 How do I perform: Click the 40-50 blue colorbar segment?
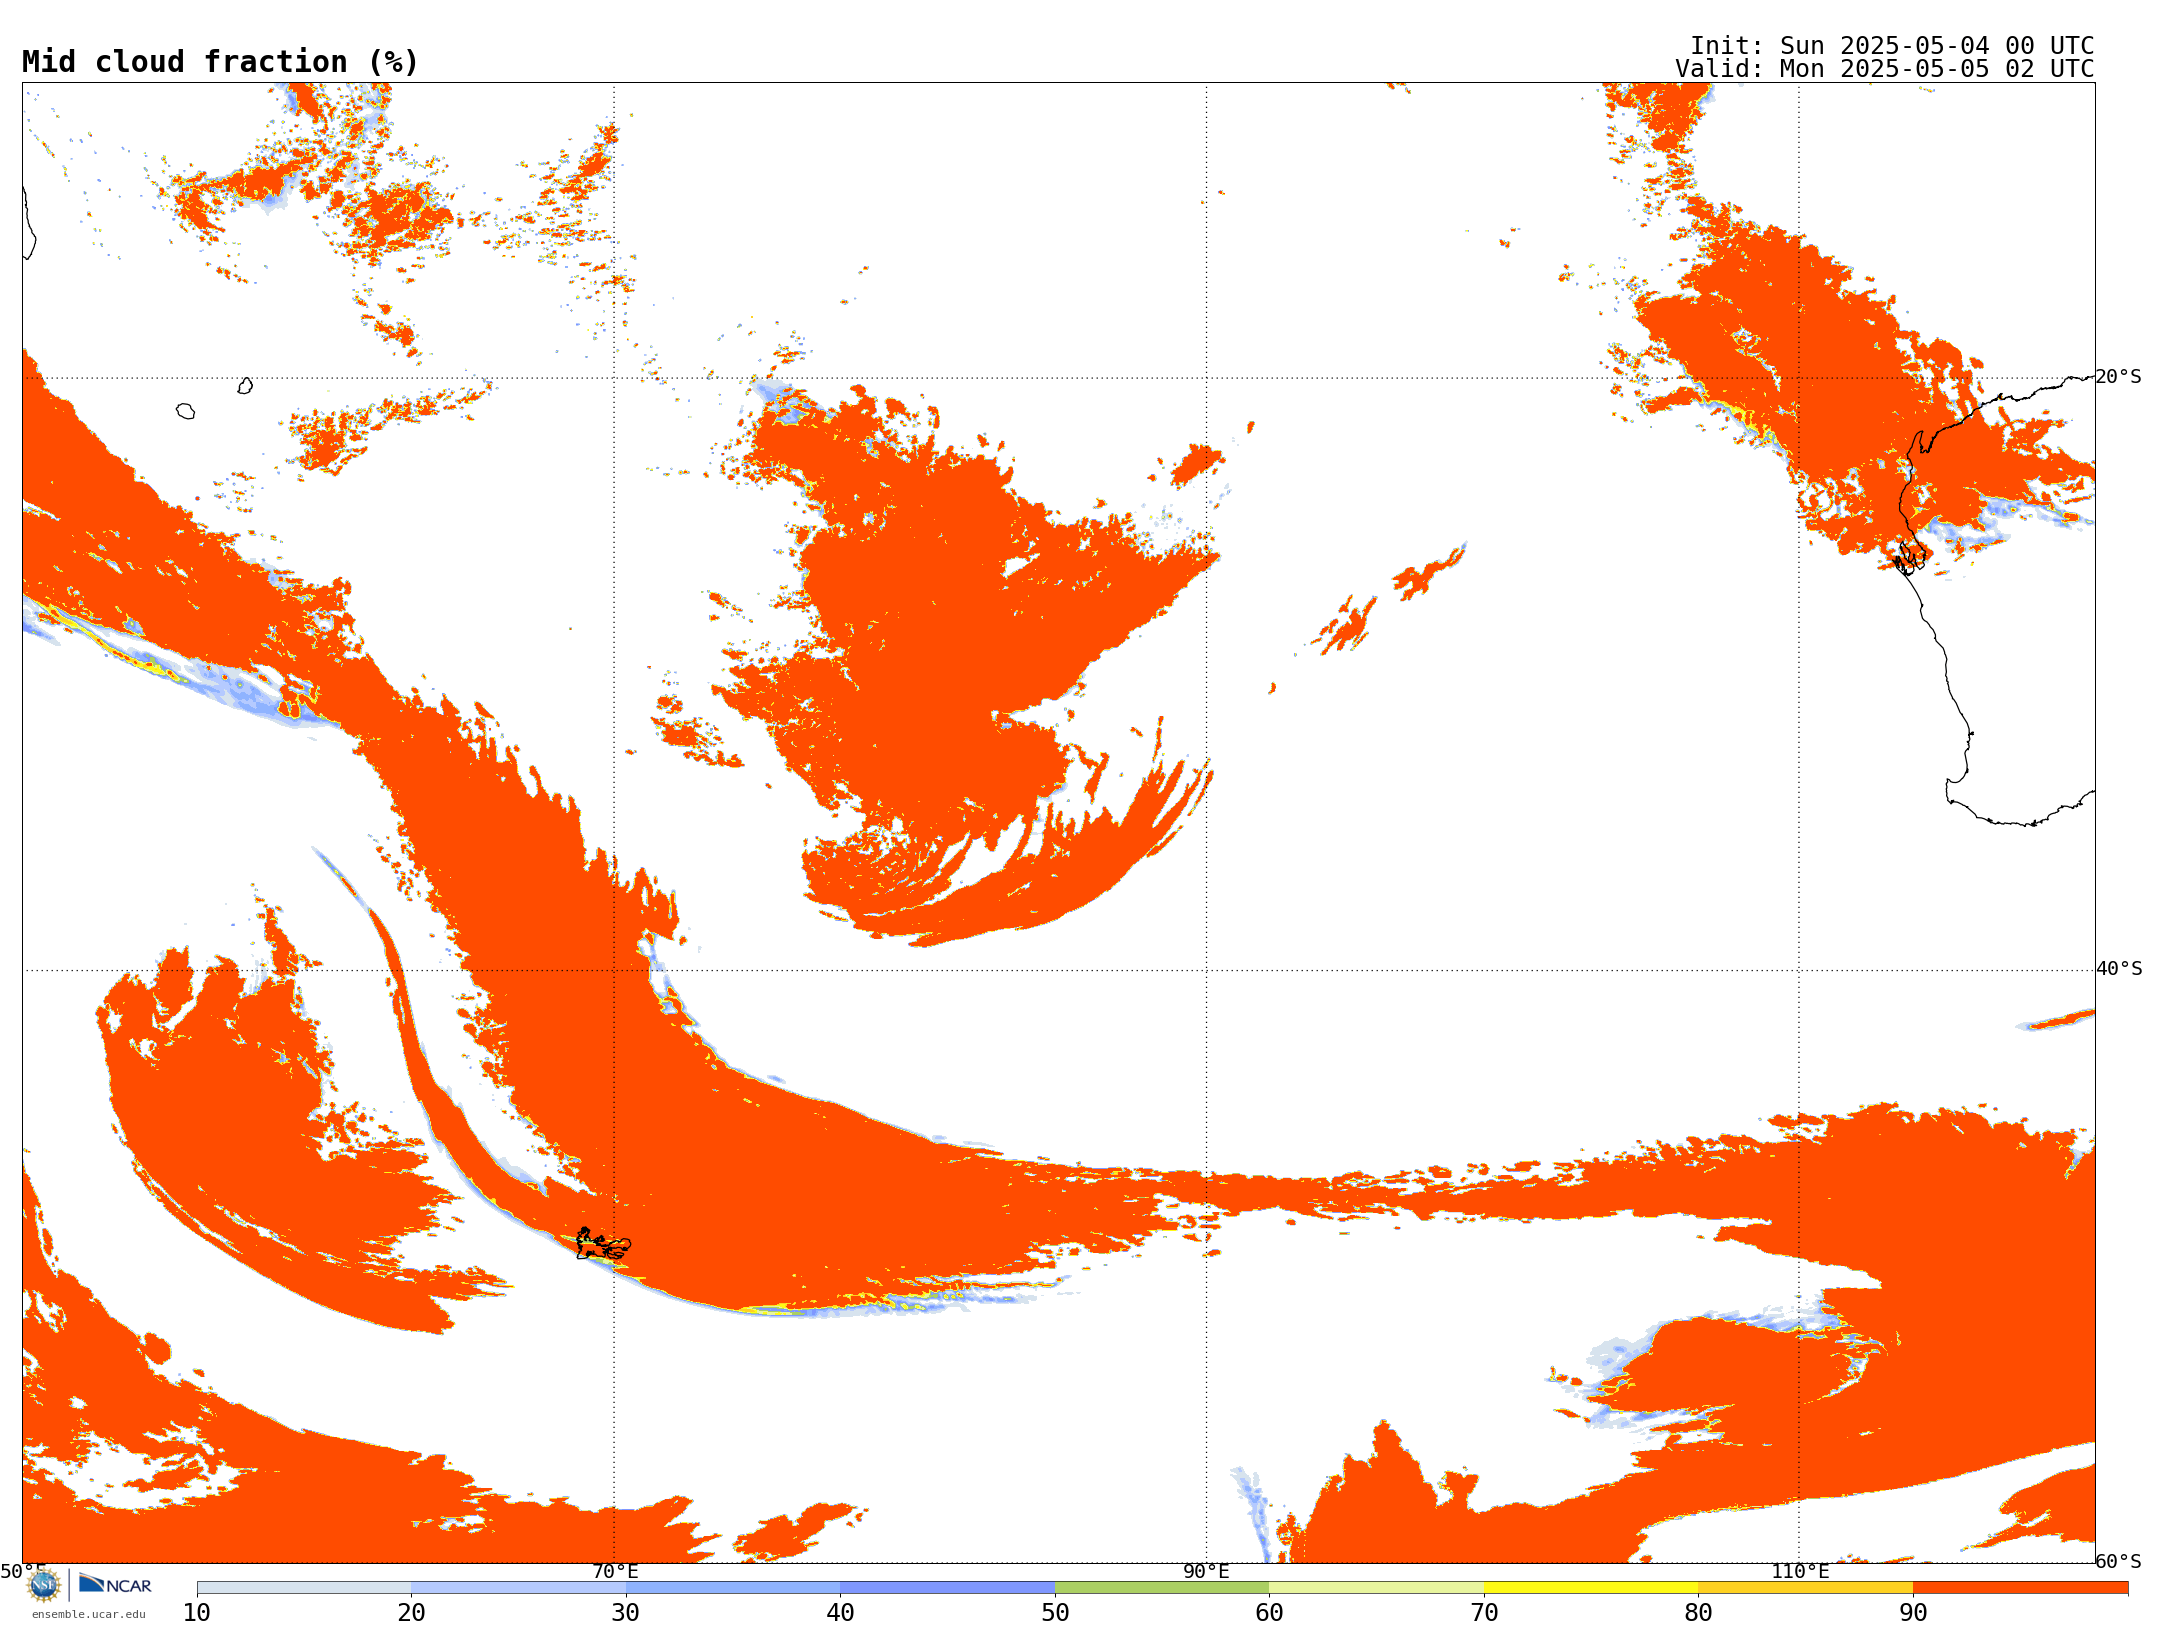(947, 1588)
